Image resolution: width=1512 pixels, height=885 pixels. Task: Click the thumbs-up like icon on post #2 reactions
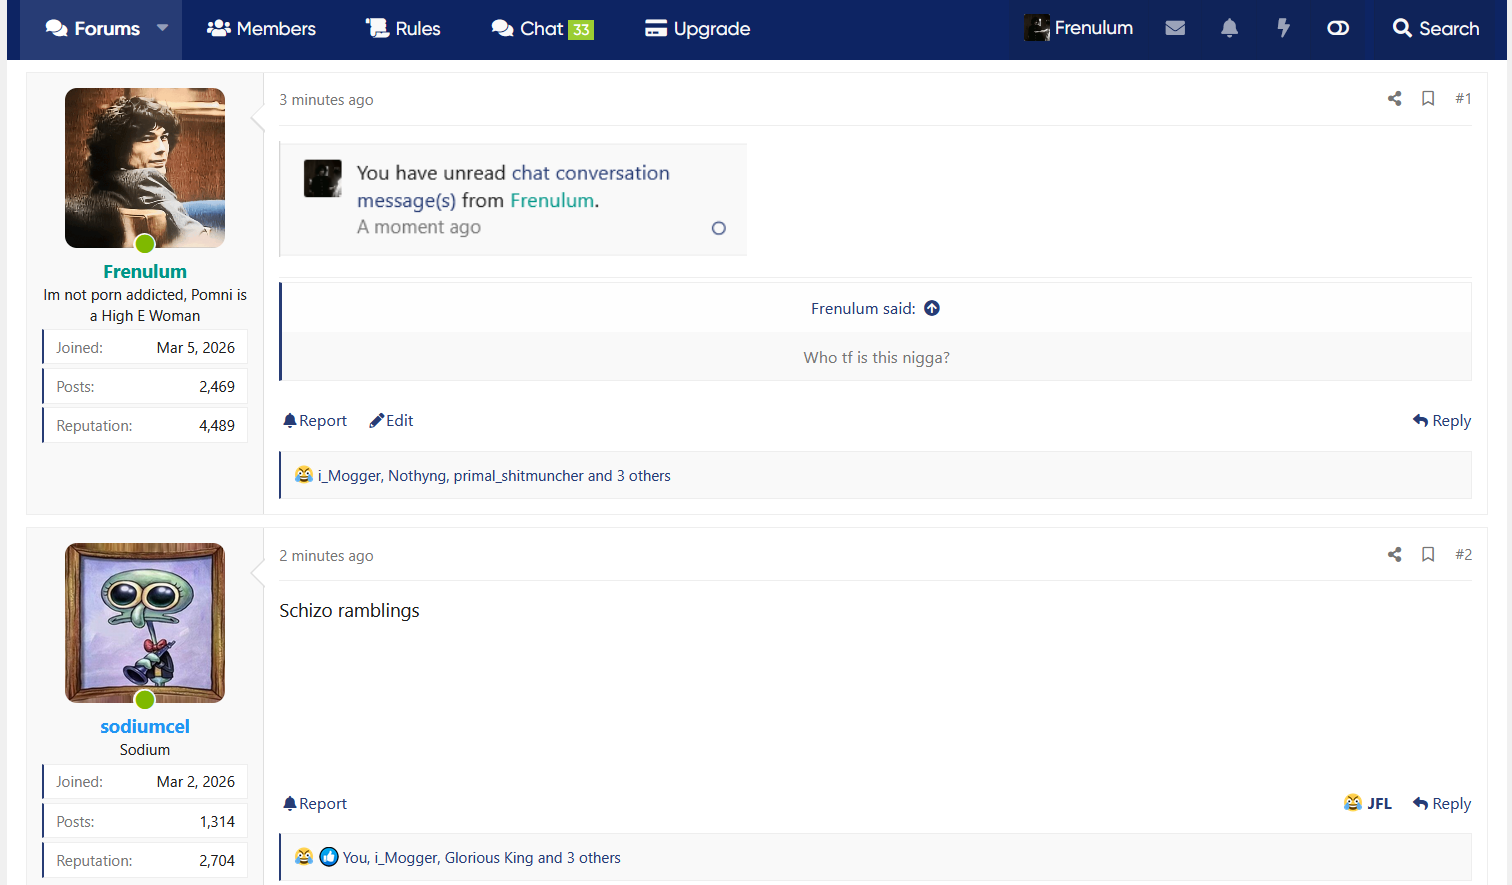point(329,857)
